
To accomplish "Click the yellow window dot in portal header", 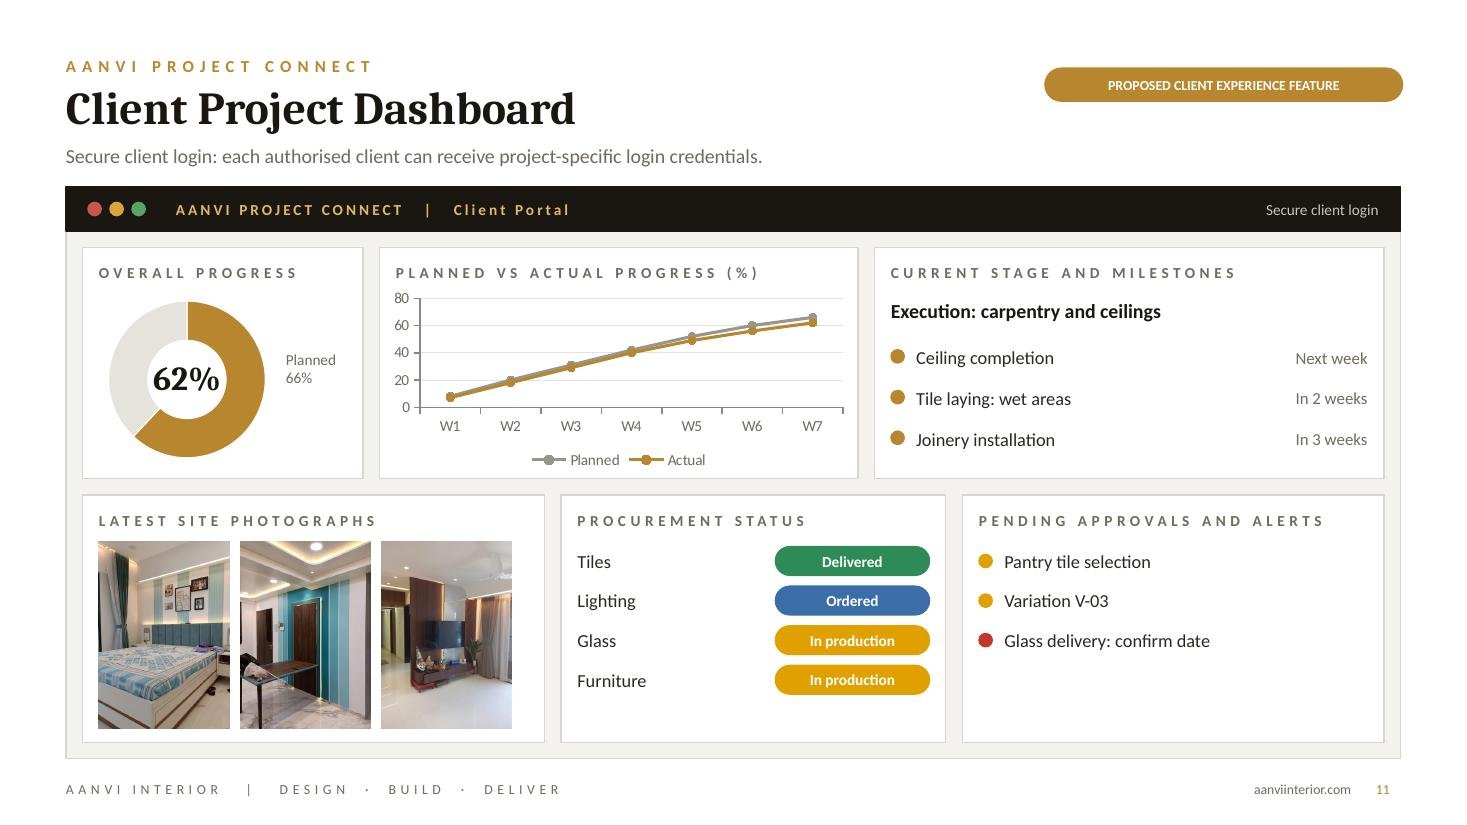I will (117, 209).
